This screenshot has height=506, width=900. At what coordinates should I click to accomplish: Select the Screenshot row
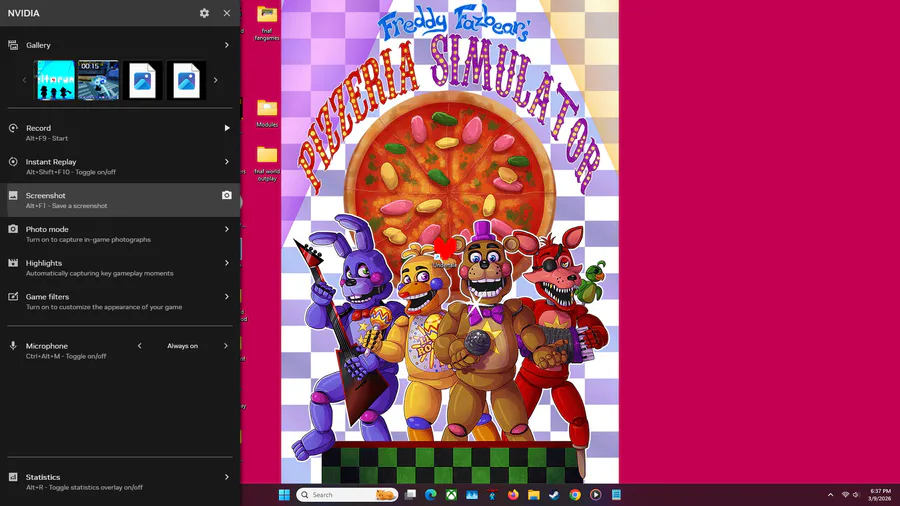click(x=120, y=200)
